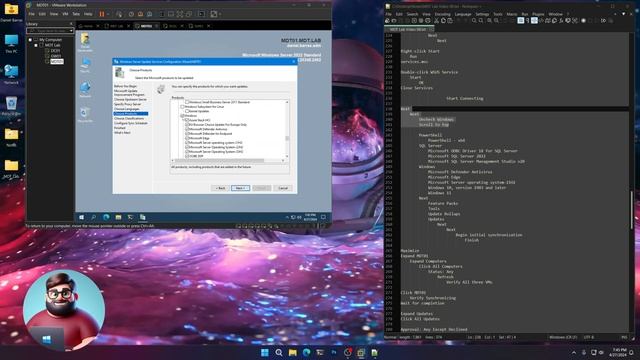Open Recycle Bin on the host desktop

pyautogui.click(x=11, y=106)
